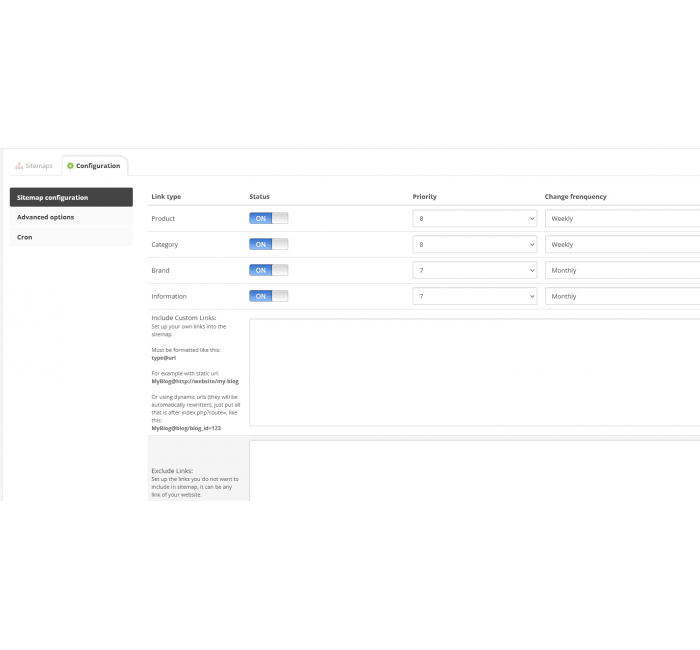Open Category priority dropdown

point(475,244)
